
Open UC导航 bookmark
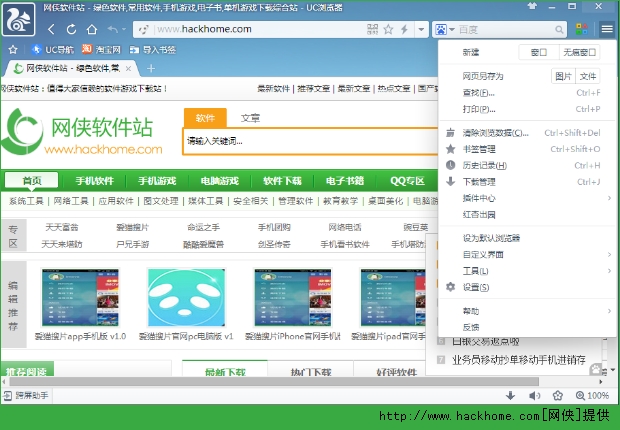click(53, 49)
